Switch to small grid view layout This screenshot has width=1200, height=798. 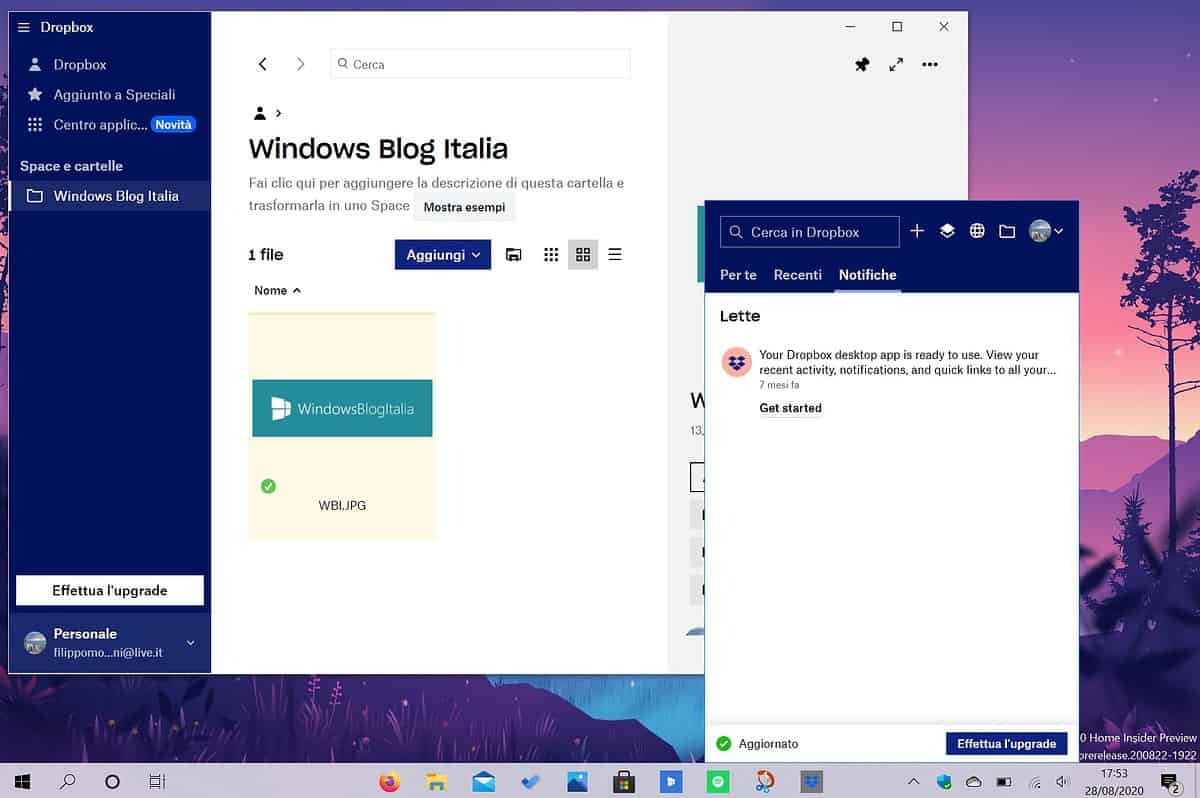click(551, 254)
